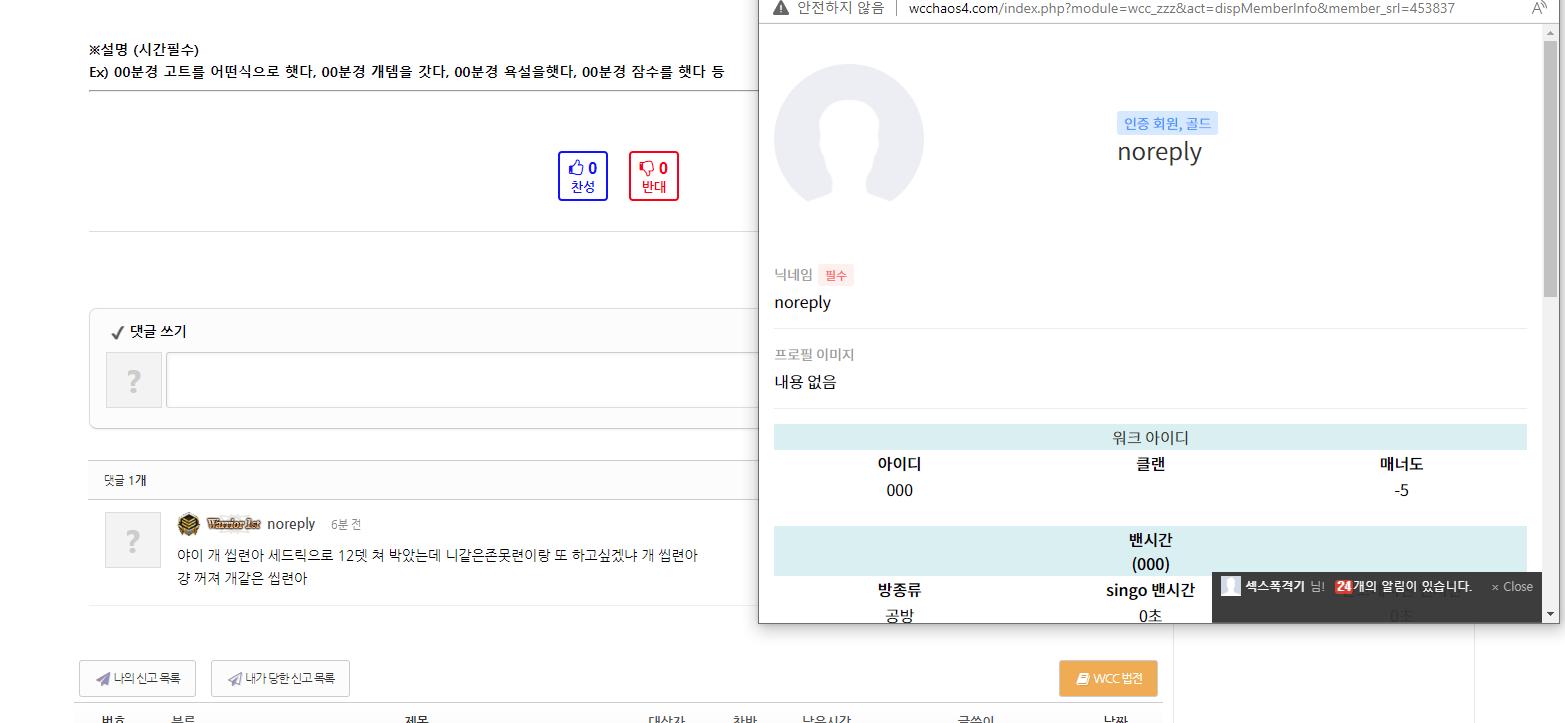Open 나의 신고 목록 button

click(x=137, y=678)
